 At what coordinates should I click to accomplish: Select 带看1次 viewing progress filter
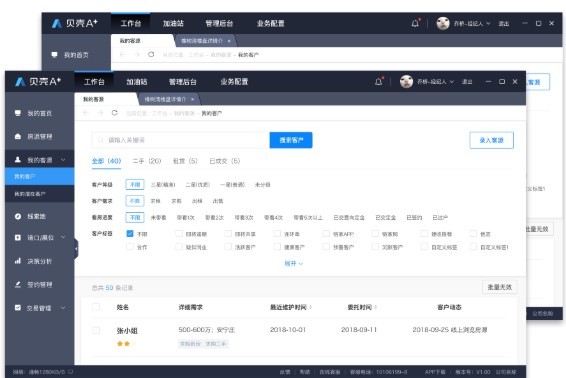pos(186,217)
